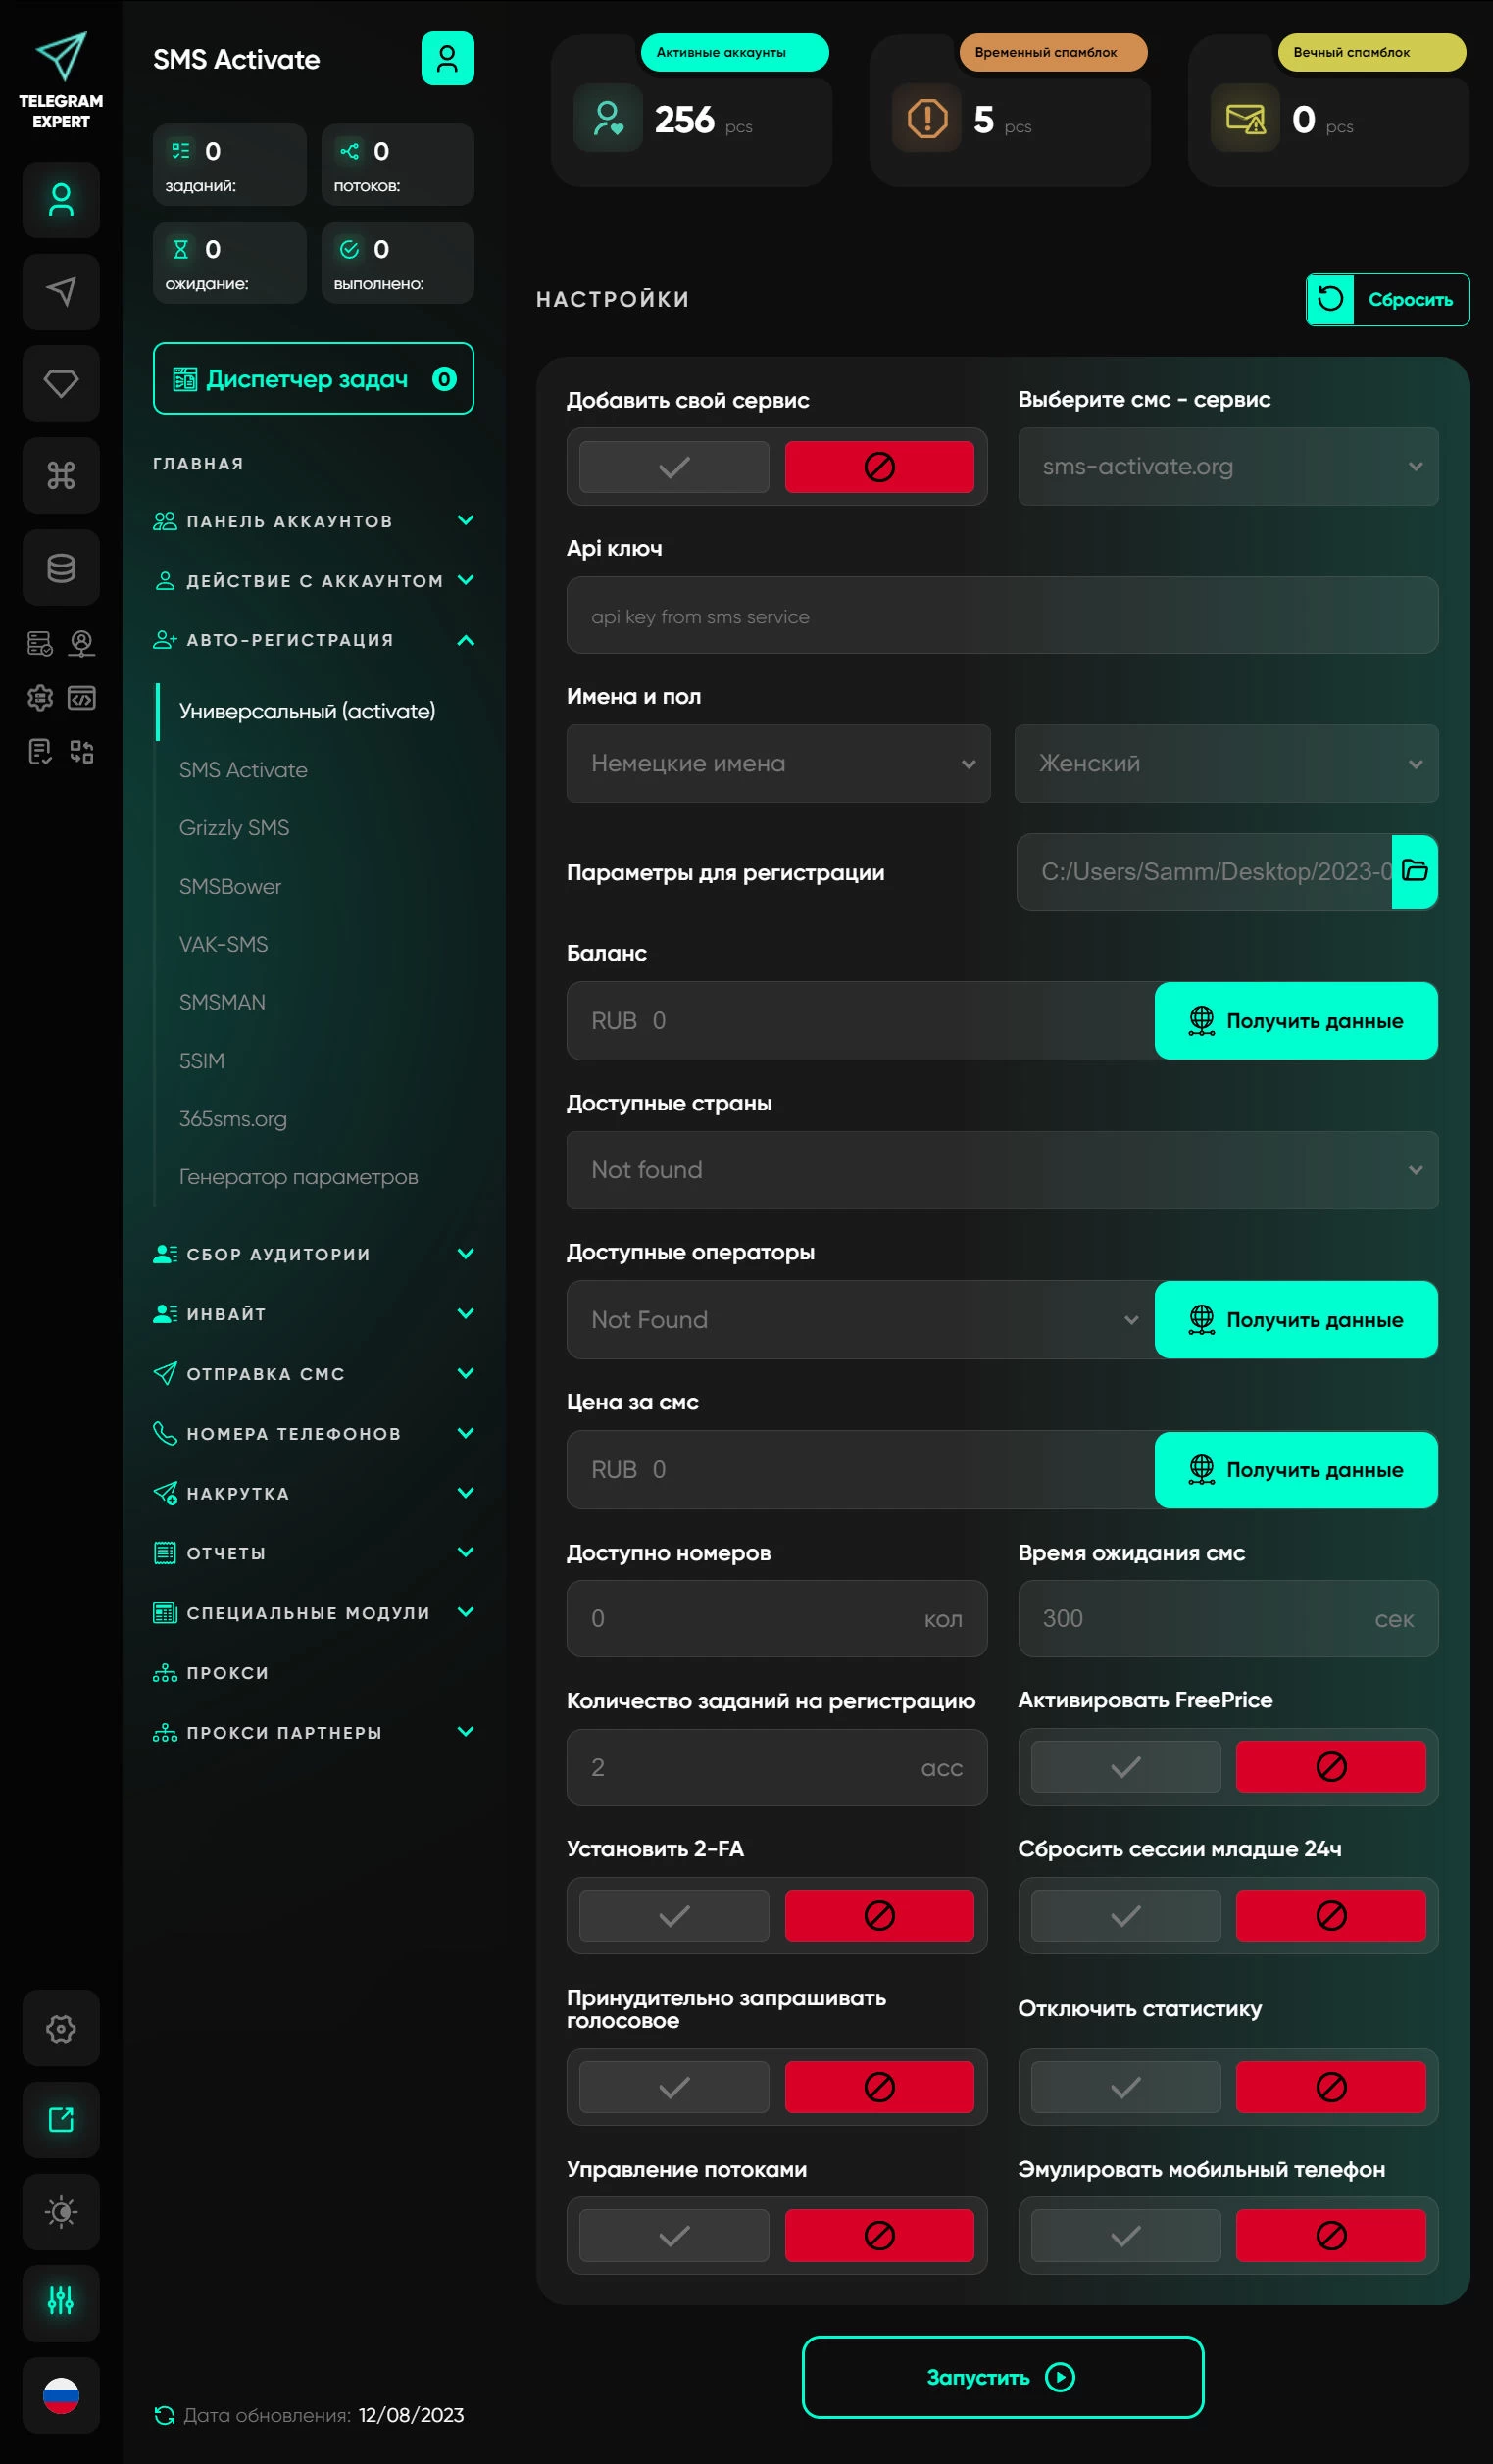The width and height of the screenshot is (1493, 2464).
Task: Open Генератор параметров submenu item
Action: click(298, 1177)
